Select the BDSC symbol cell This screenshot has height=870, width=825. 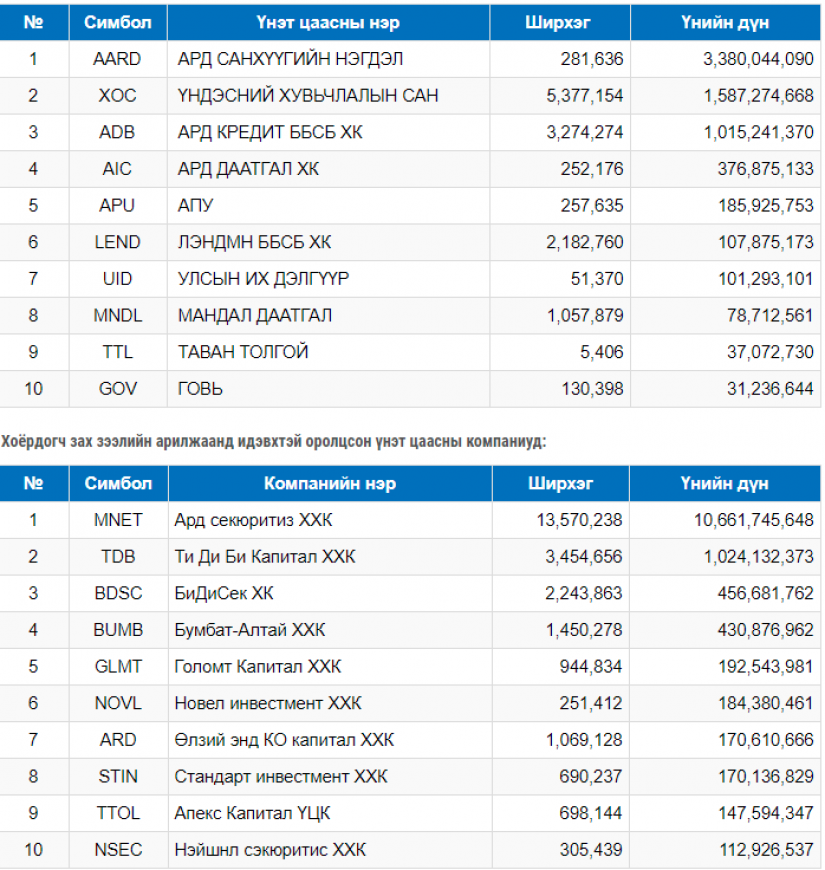(118, 593)
